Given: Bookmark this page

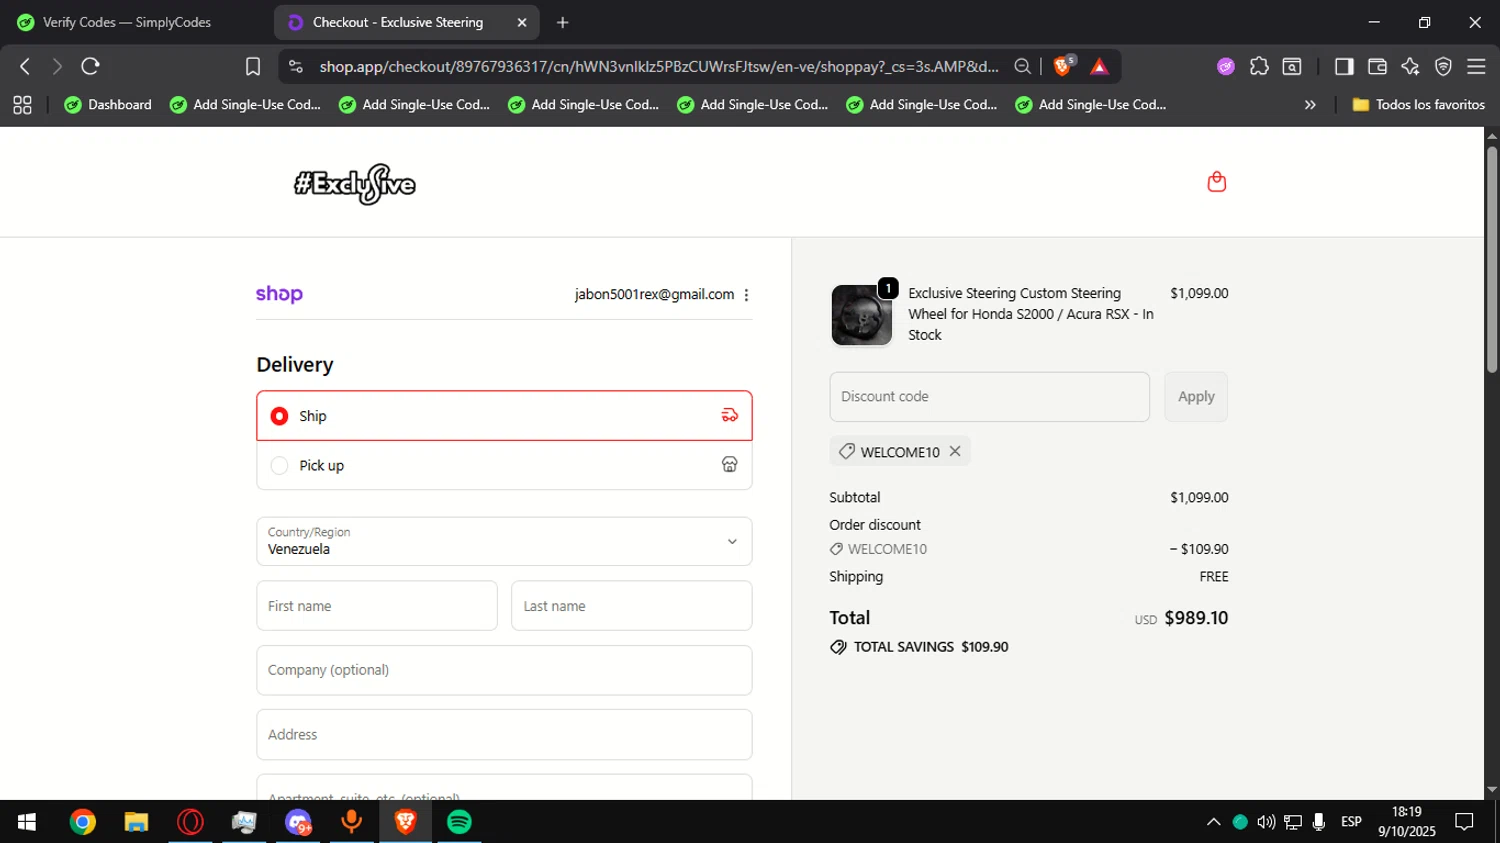Looking at the screenshot, I should pos(253,66).
